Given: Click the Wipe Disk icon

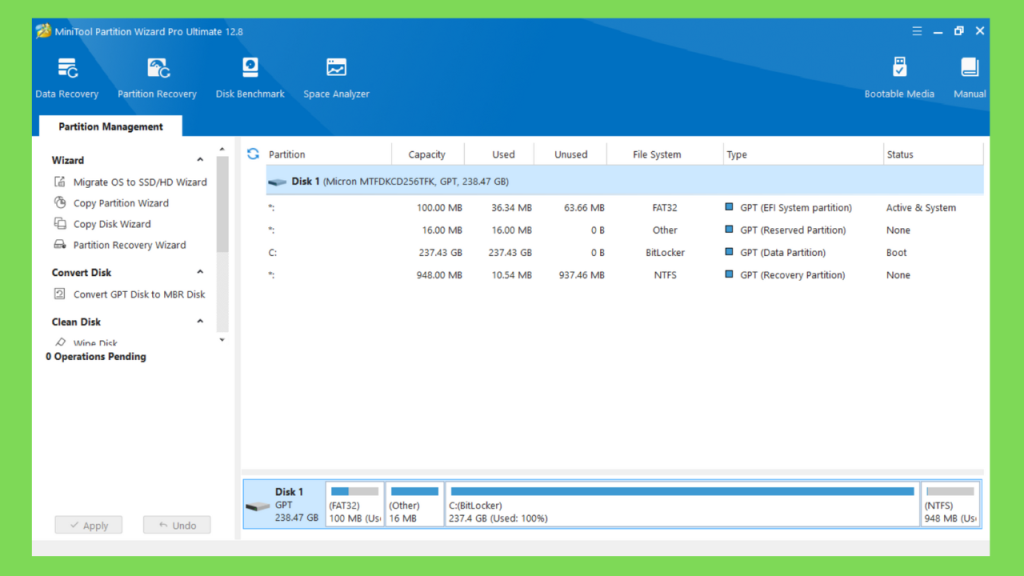Looking at the screenshot, I should pos(60,342).
